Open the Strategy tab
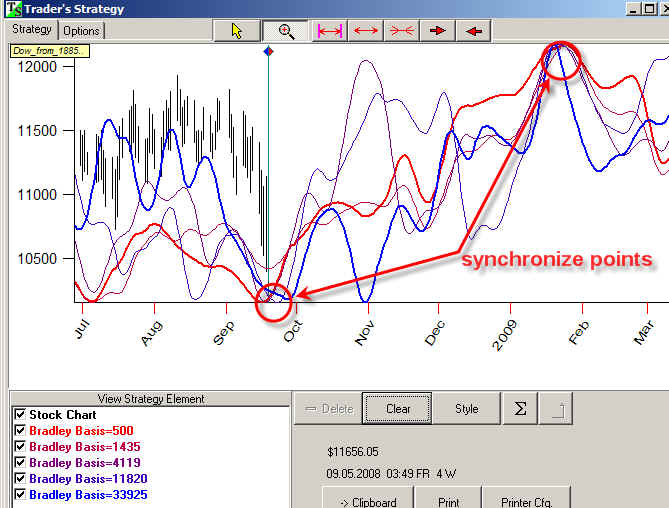Screen dimensions: 669x508 (x=31, y=30)
